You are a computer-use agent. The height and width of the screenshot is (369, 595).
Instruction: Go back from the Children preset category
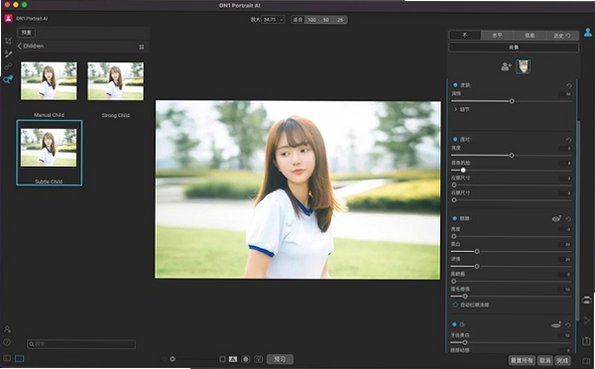pos(20,46)
